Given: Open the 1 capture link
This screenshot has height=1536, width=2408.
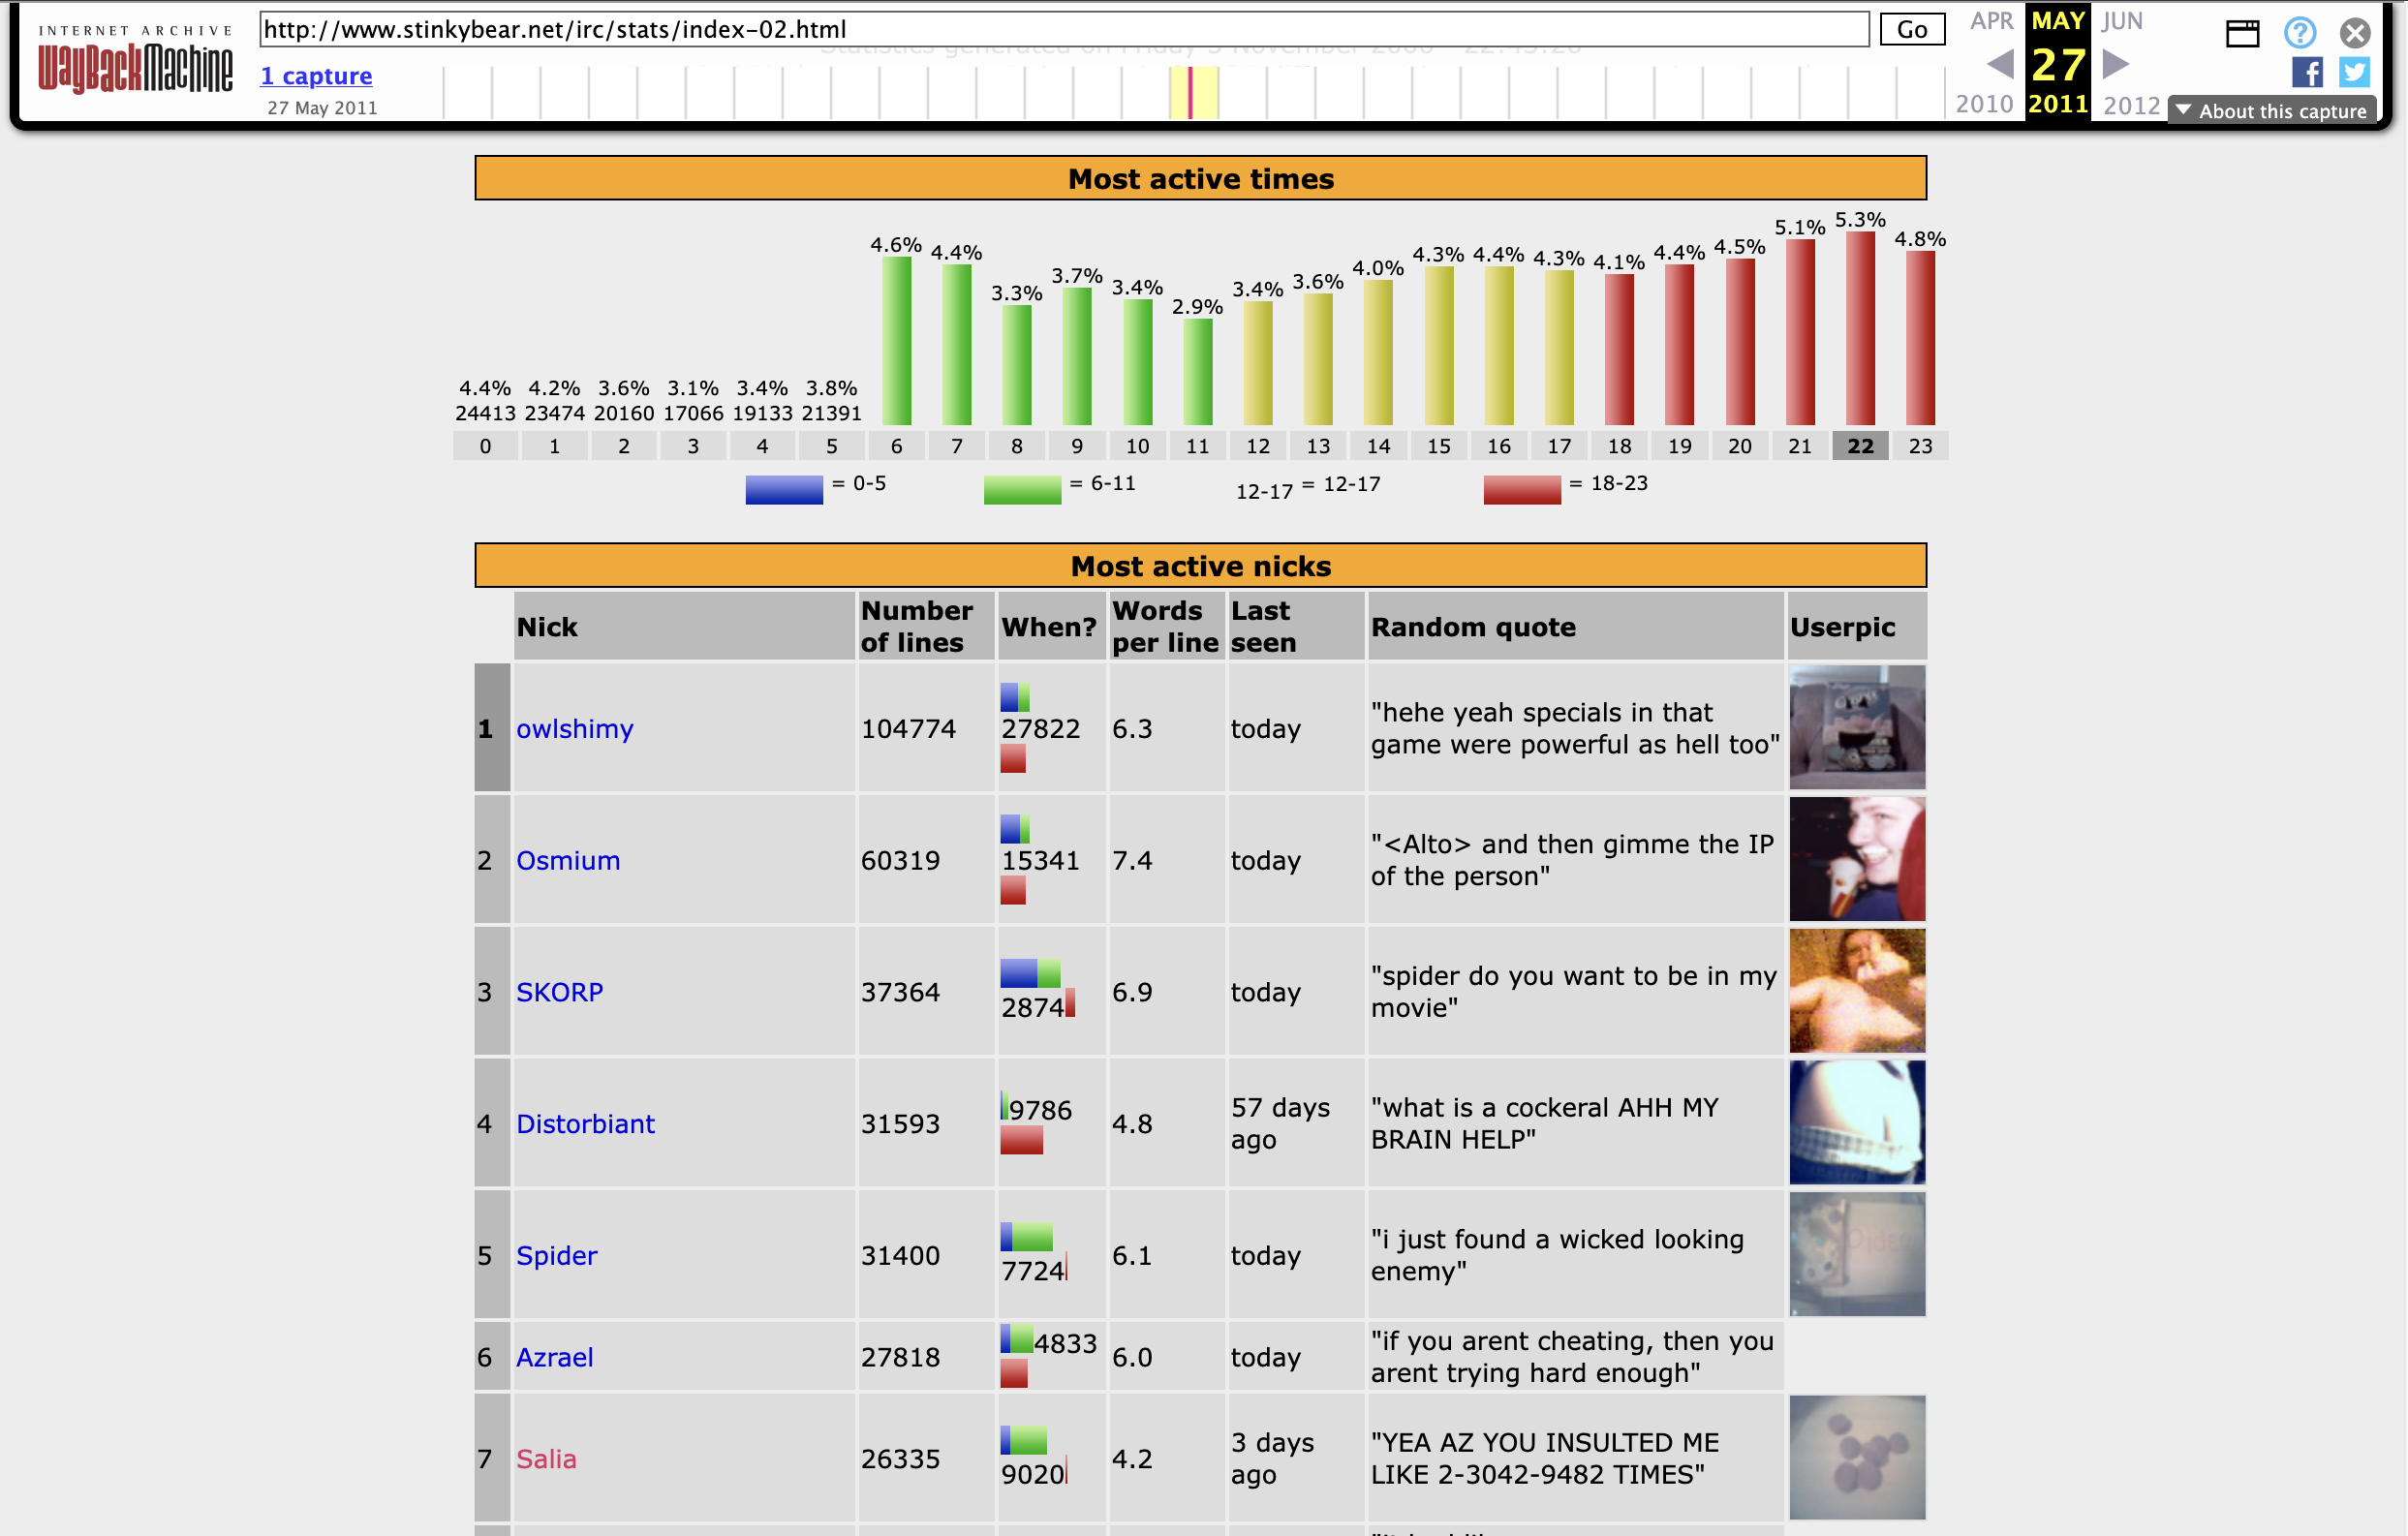Looking at the screenshot, I should coord(316,76).
